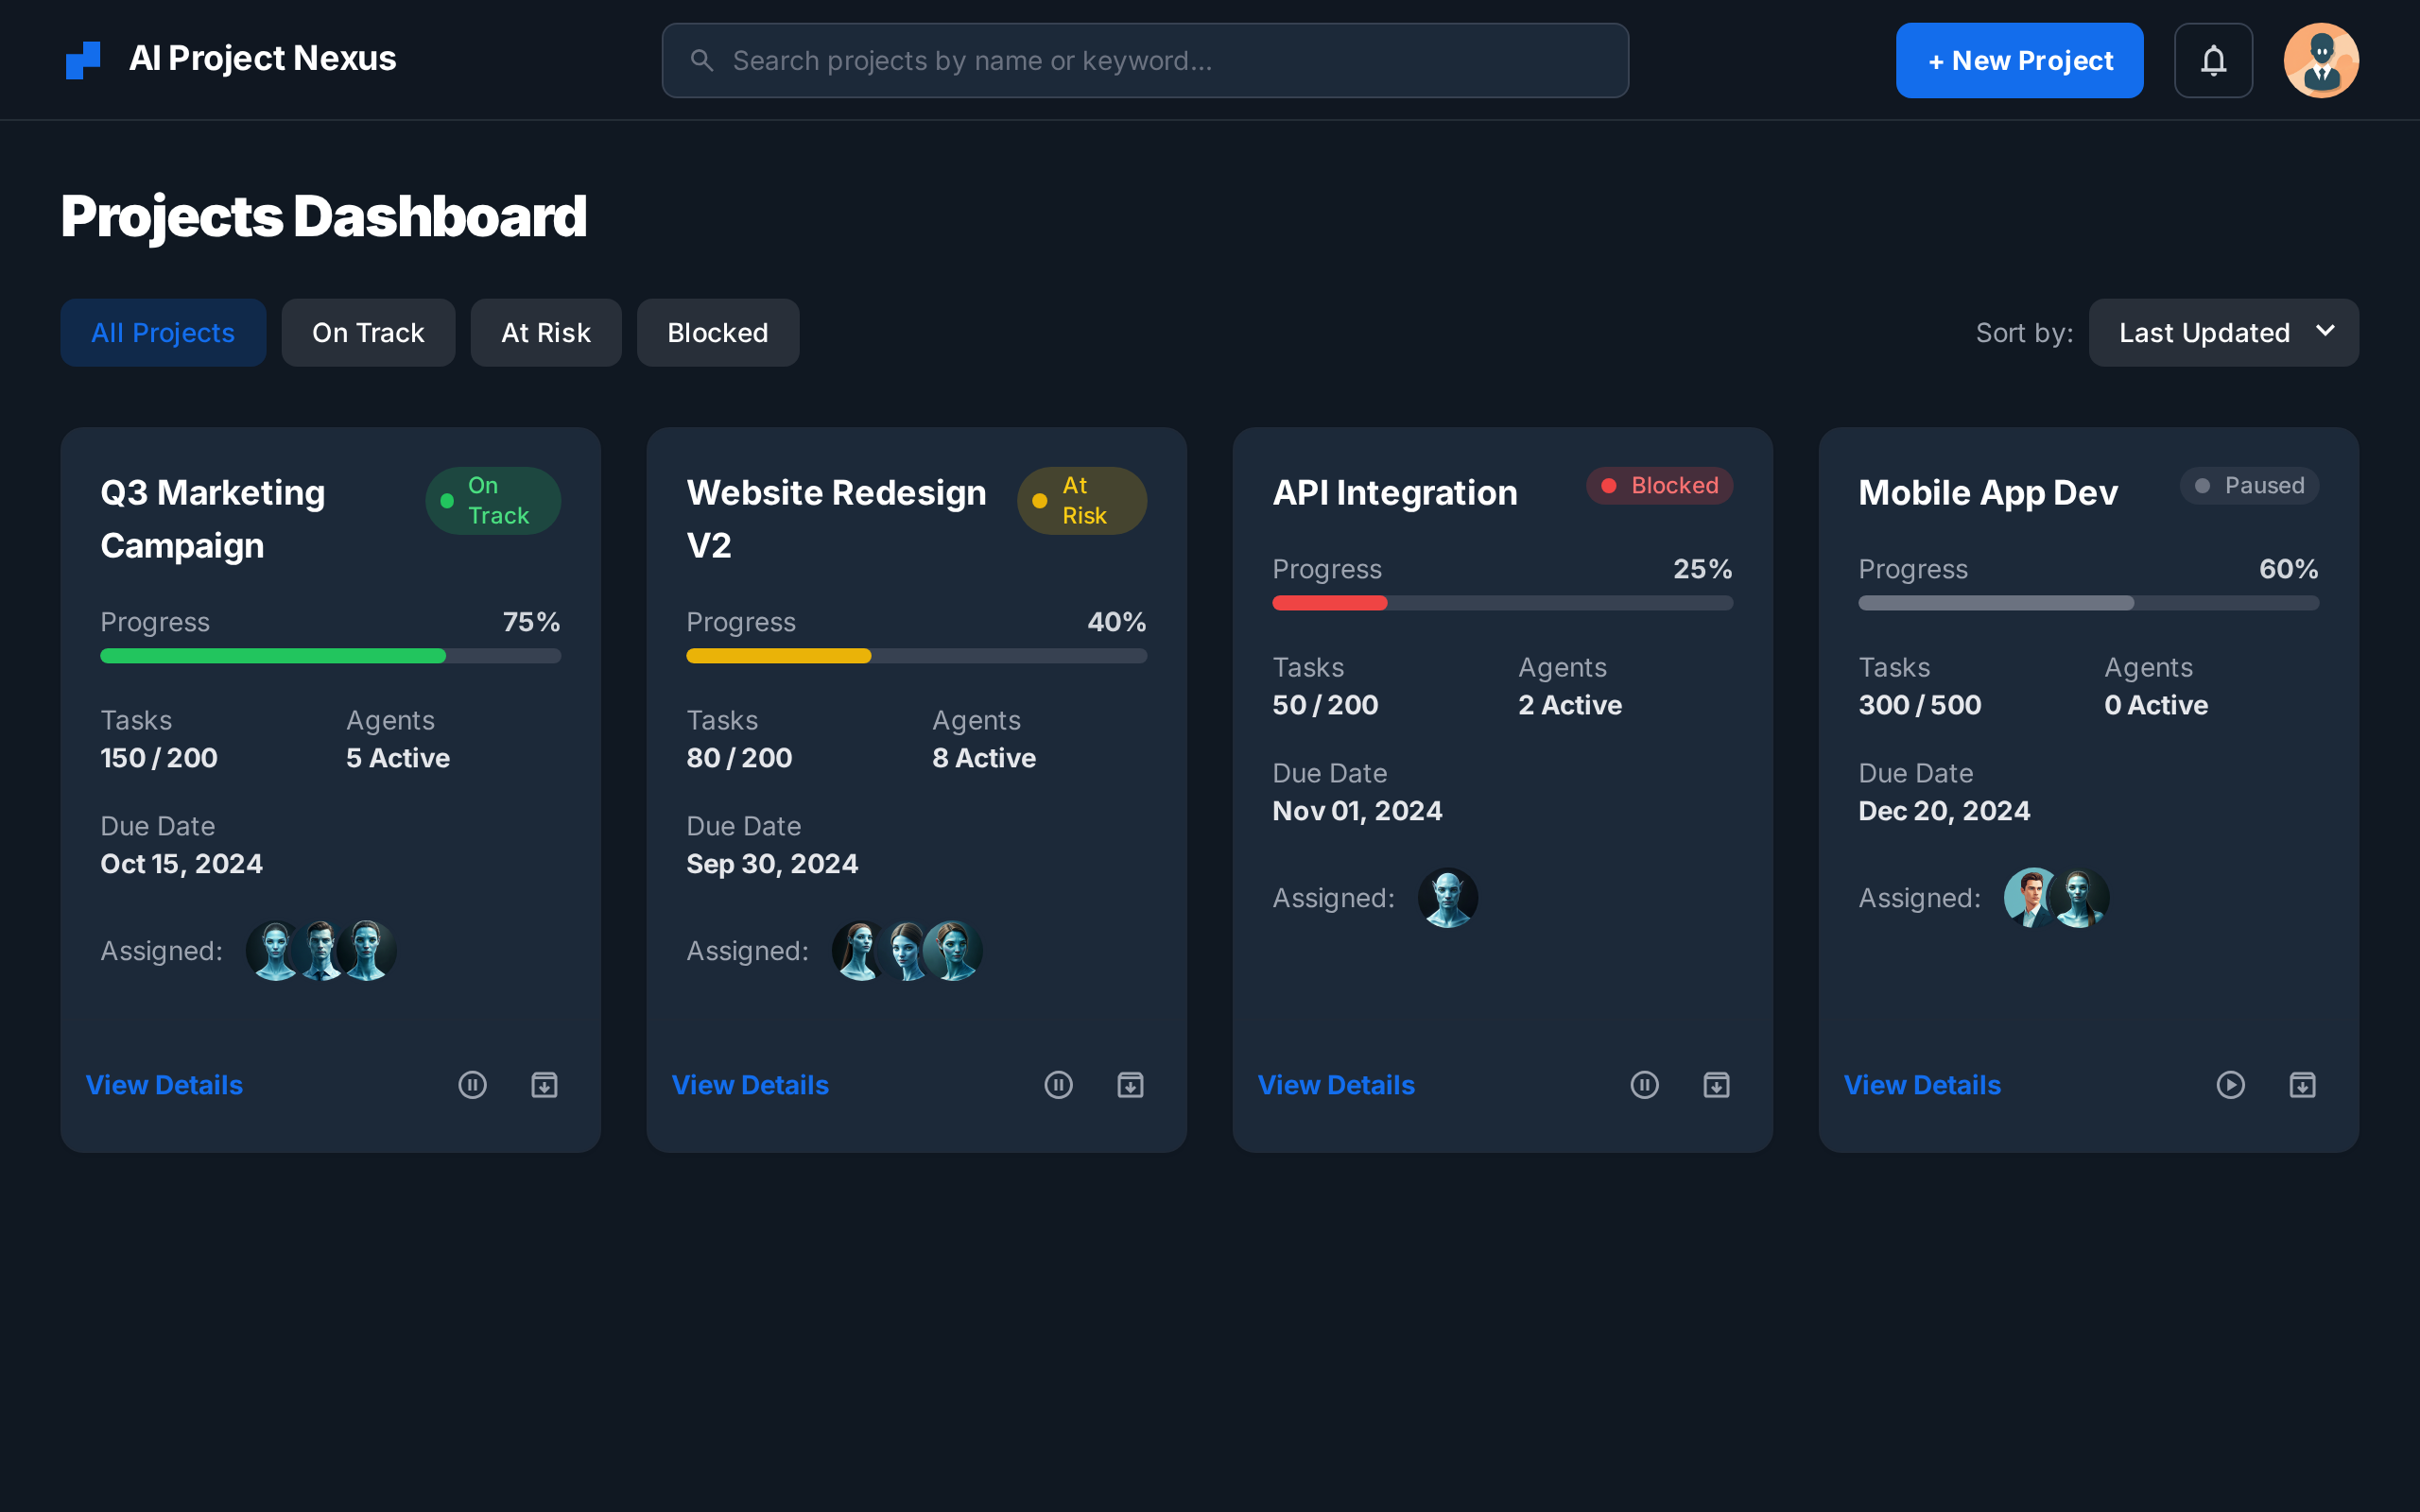Click the notification bell icon

2213,60
